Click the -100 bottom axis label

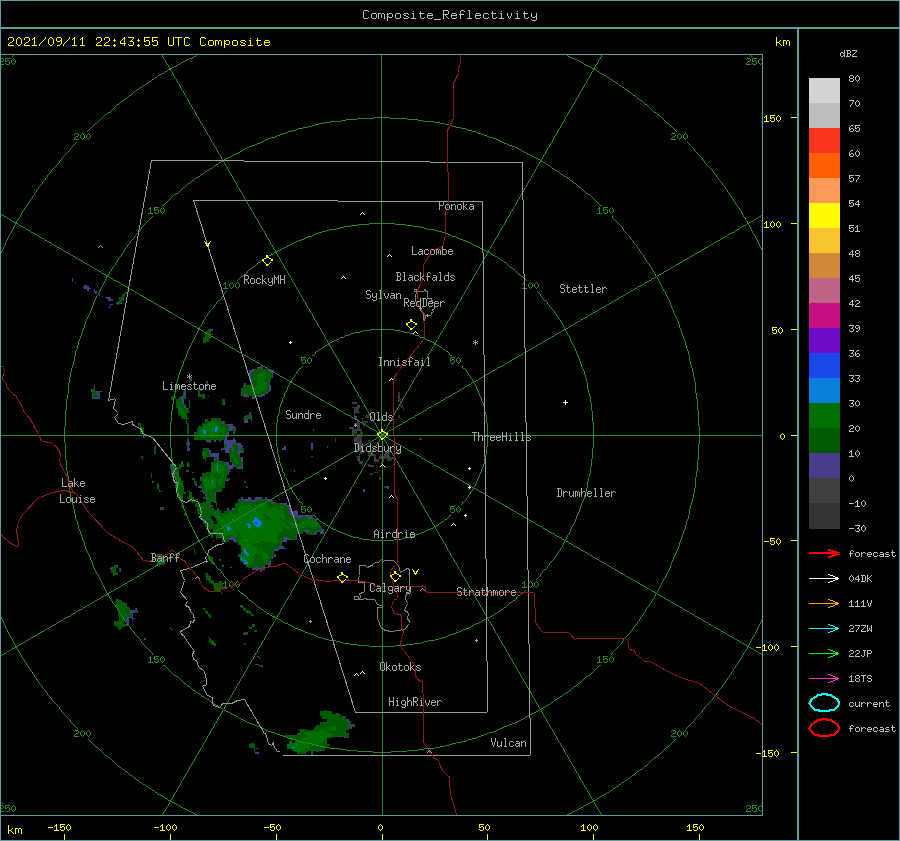click(x=165, y=827)
